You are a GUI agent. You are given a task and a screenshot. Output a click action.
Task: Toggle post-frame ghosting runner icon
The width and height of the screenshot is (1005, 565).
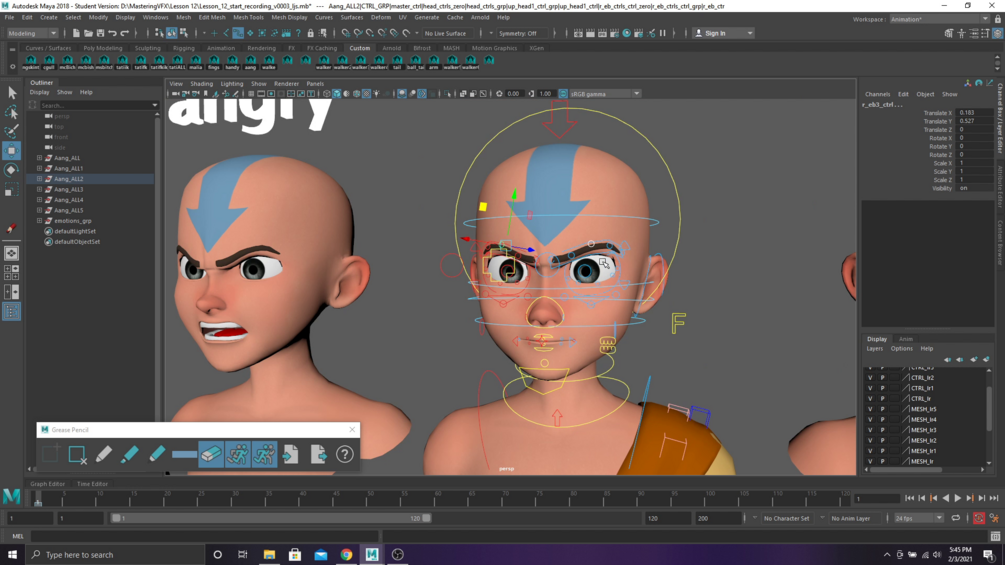pos(264,454)
